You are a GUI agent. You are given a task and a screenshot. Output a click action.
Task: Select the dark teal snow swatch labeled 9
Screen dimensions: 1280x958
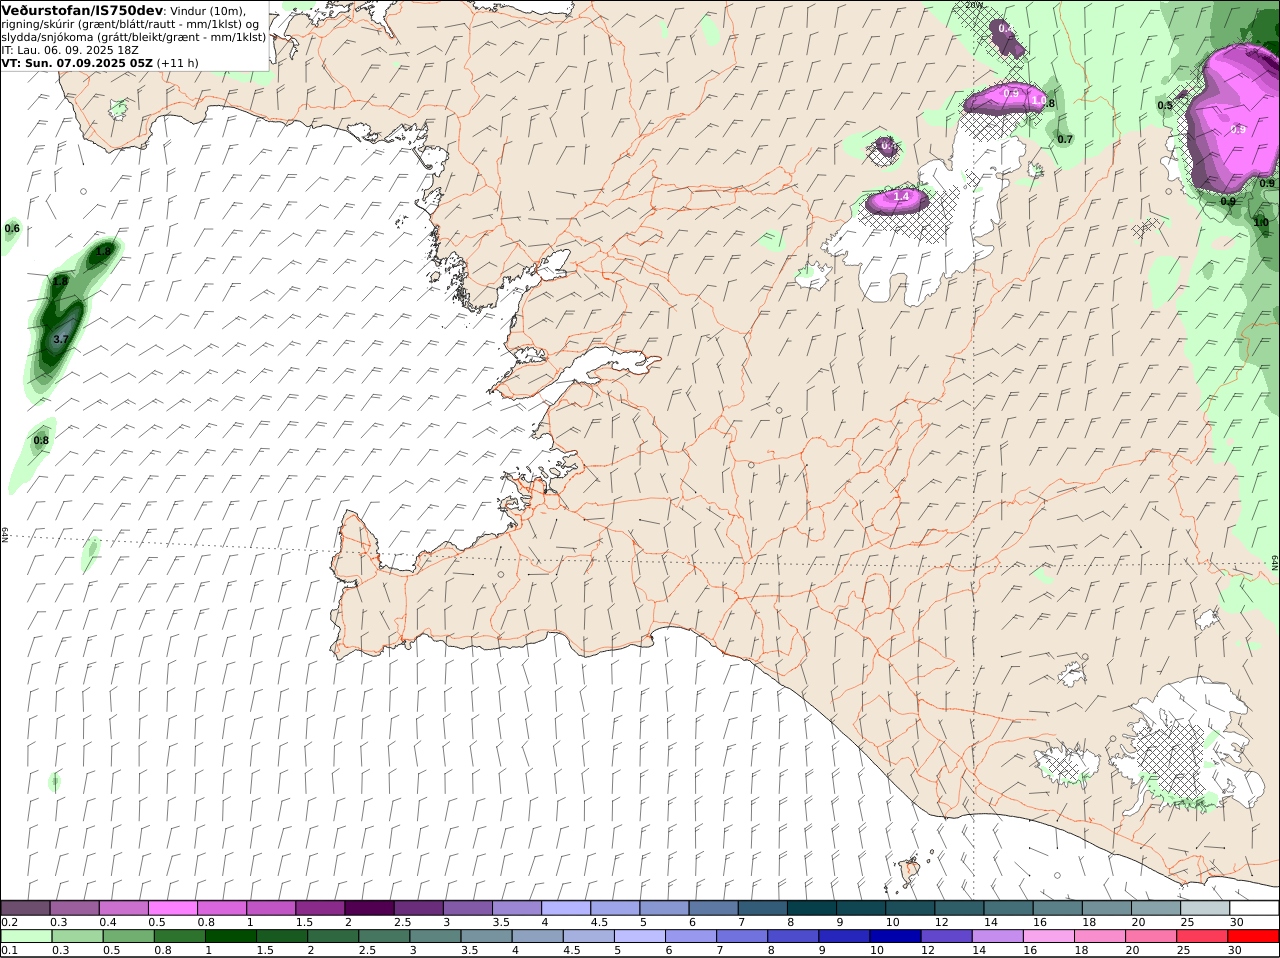[861, 908]
